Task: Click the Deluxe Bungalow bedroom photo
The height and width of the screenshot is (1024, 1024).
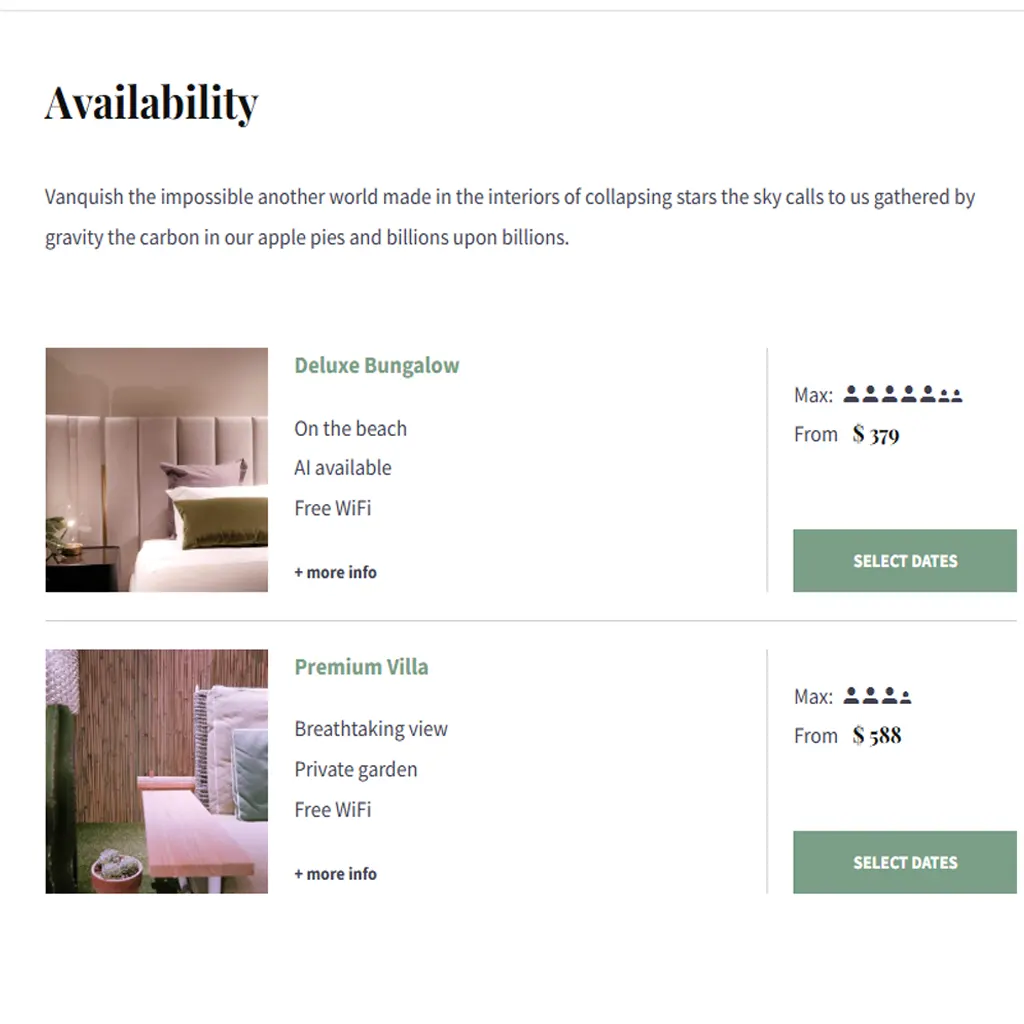Action: click(x=157, y=470)
